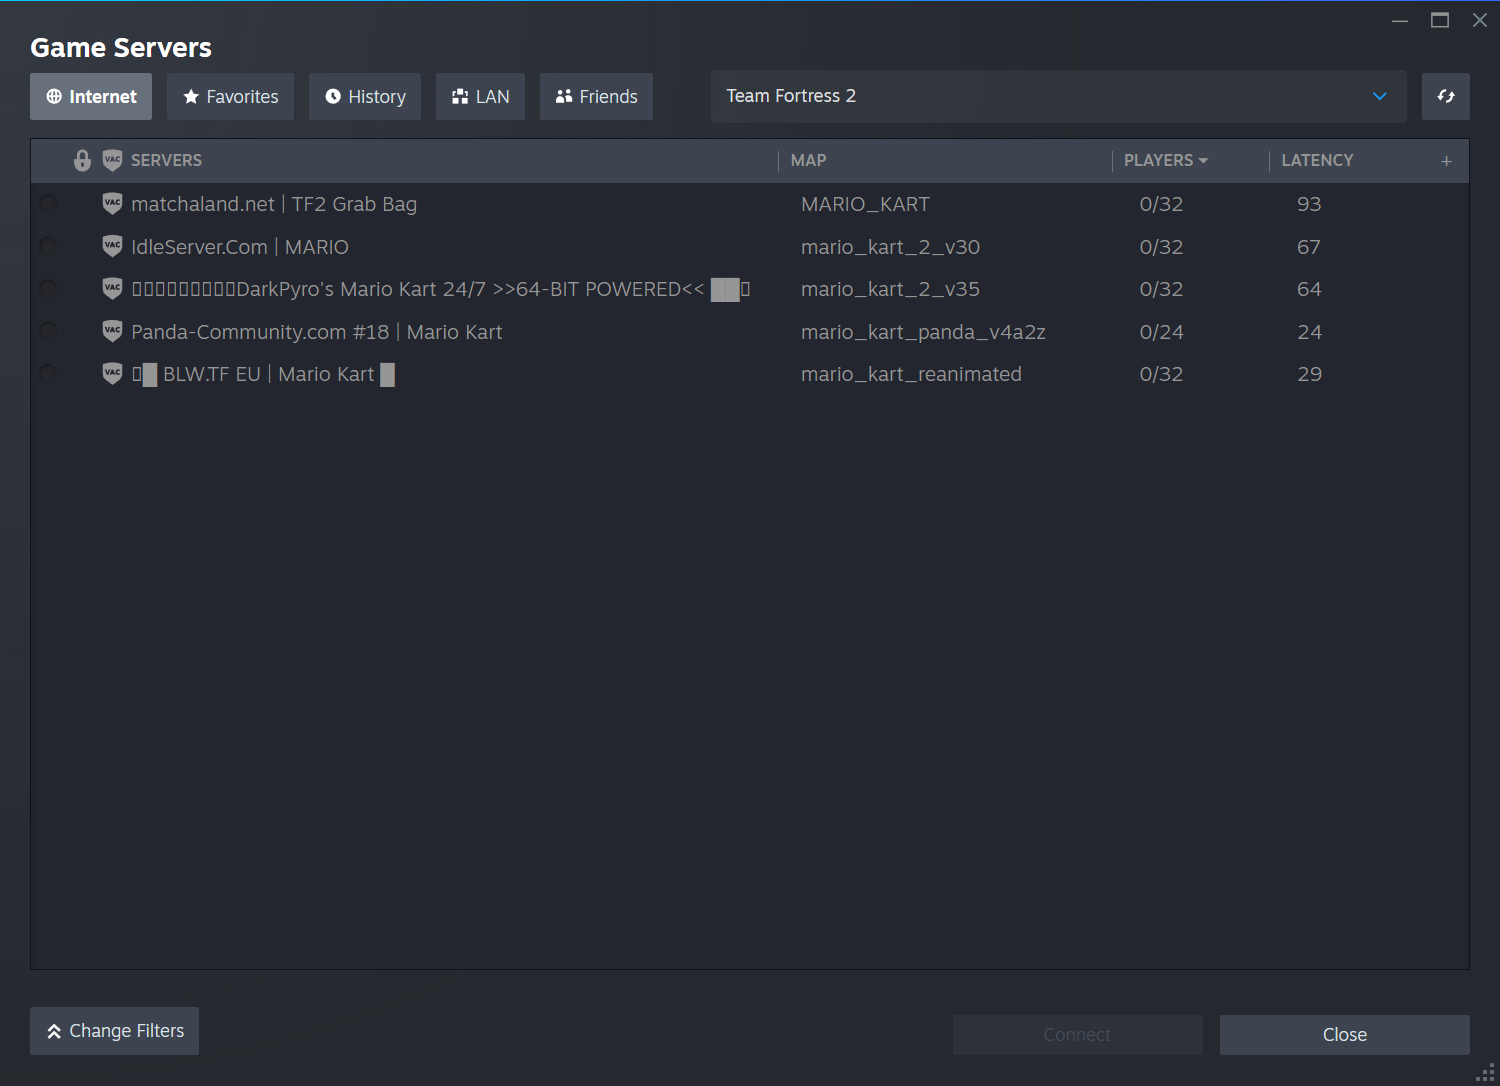Viewport: 1500px width, 1086px height.
Task: Click the Connect button
Action: point(1077,1035)
